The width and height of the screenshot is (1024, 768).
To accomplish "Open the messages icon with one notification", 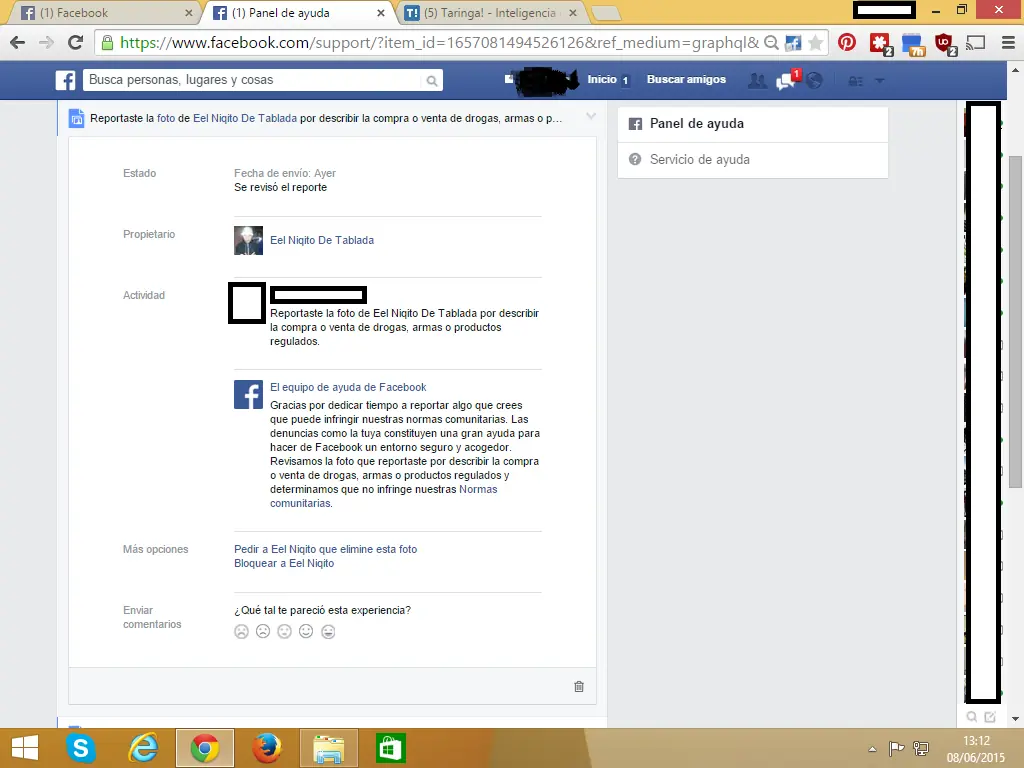I will click(786, 80).
